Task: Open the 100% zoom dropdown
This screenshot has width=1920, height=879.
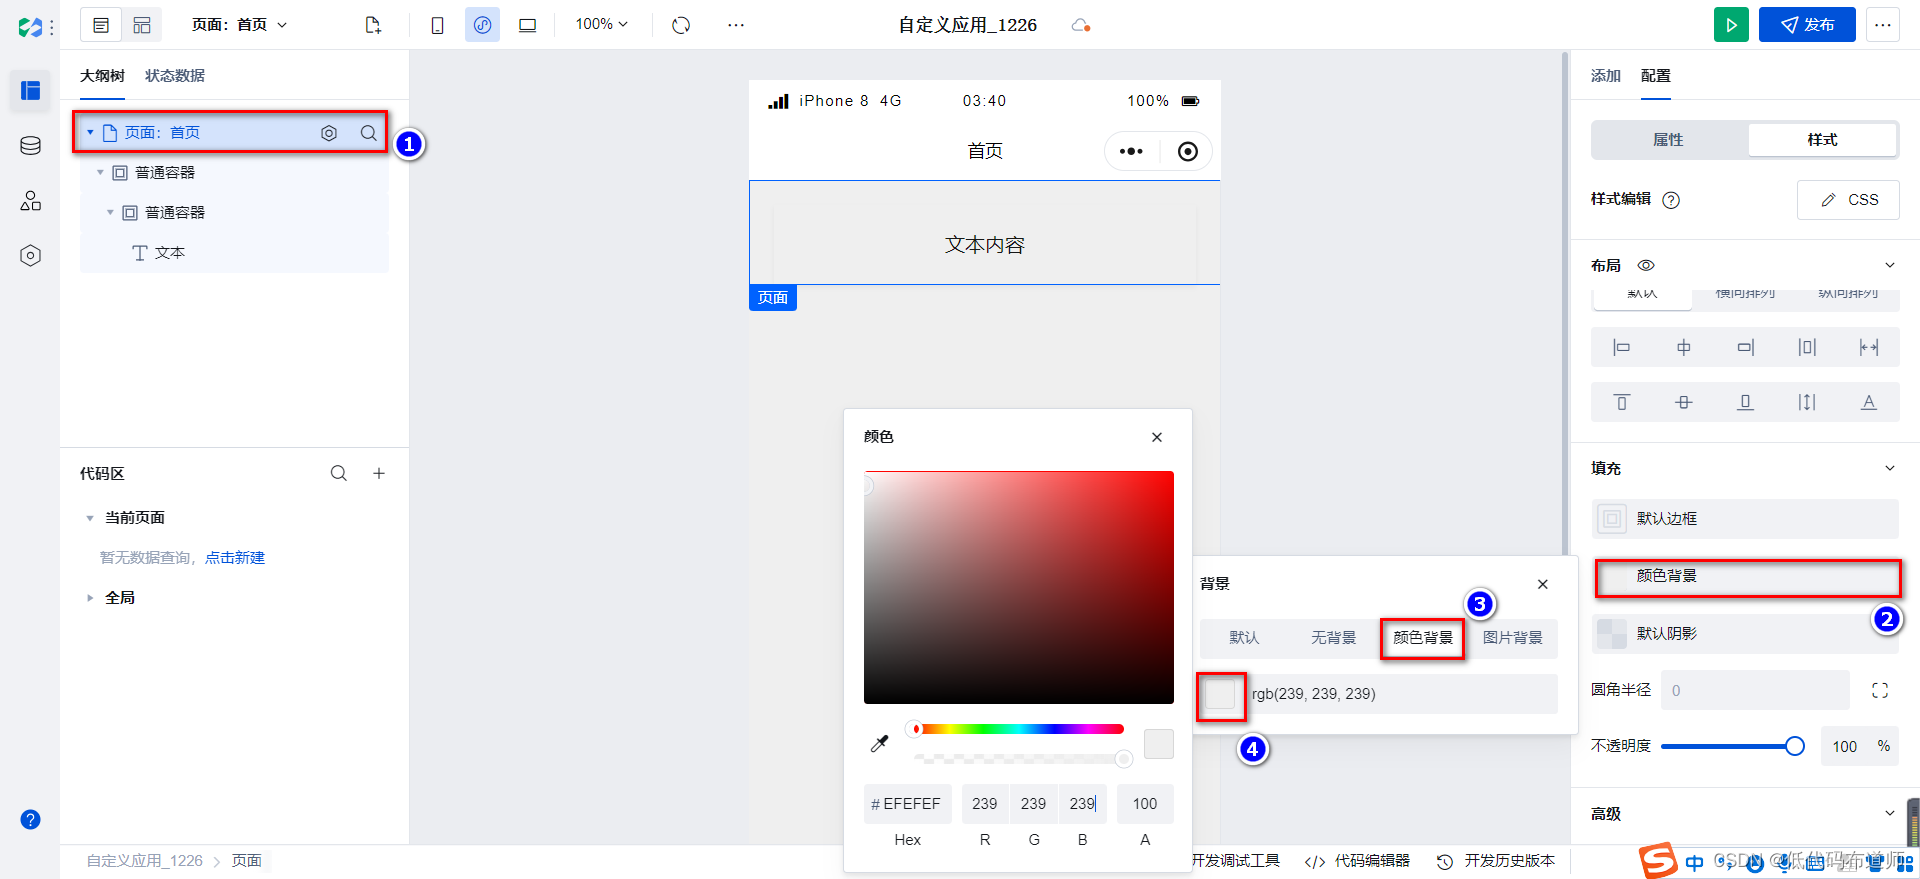Action: [x=601, y=24]
